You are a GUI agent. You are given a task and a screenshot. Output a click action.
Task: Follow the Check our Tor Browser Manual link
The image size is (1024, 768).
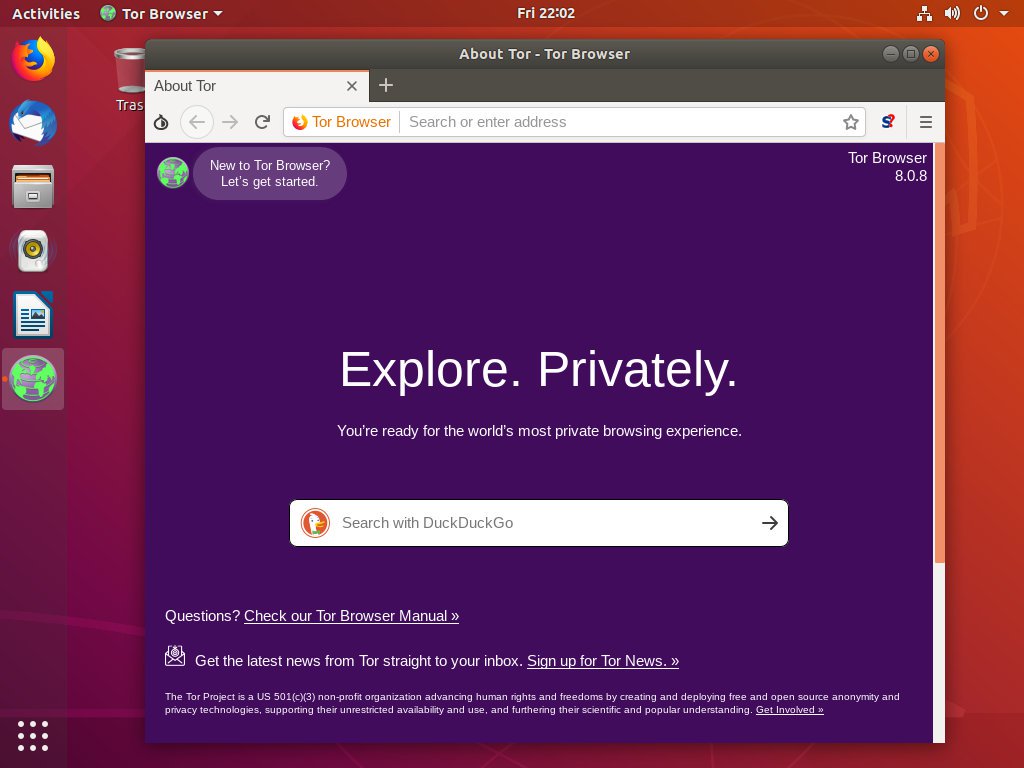[351, 616]
